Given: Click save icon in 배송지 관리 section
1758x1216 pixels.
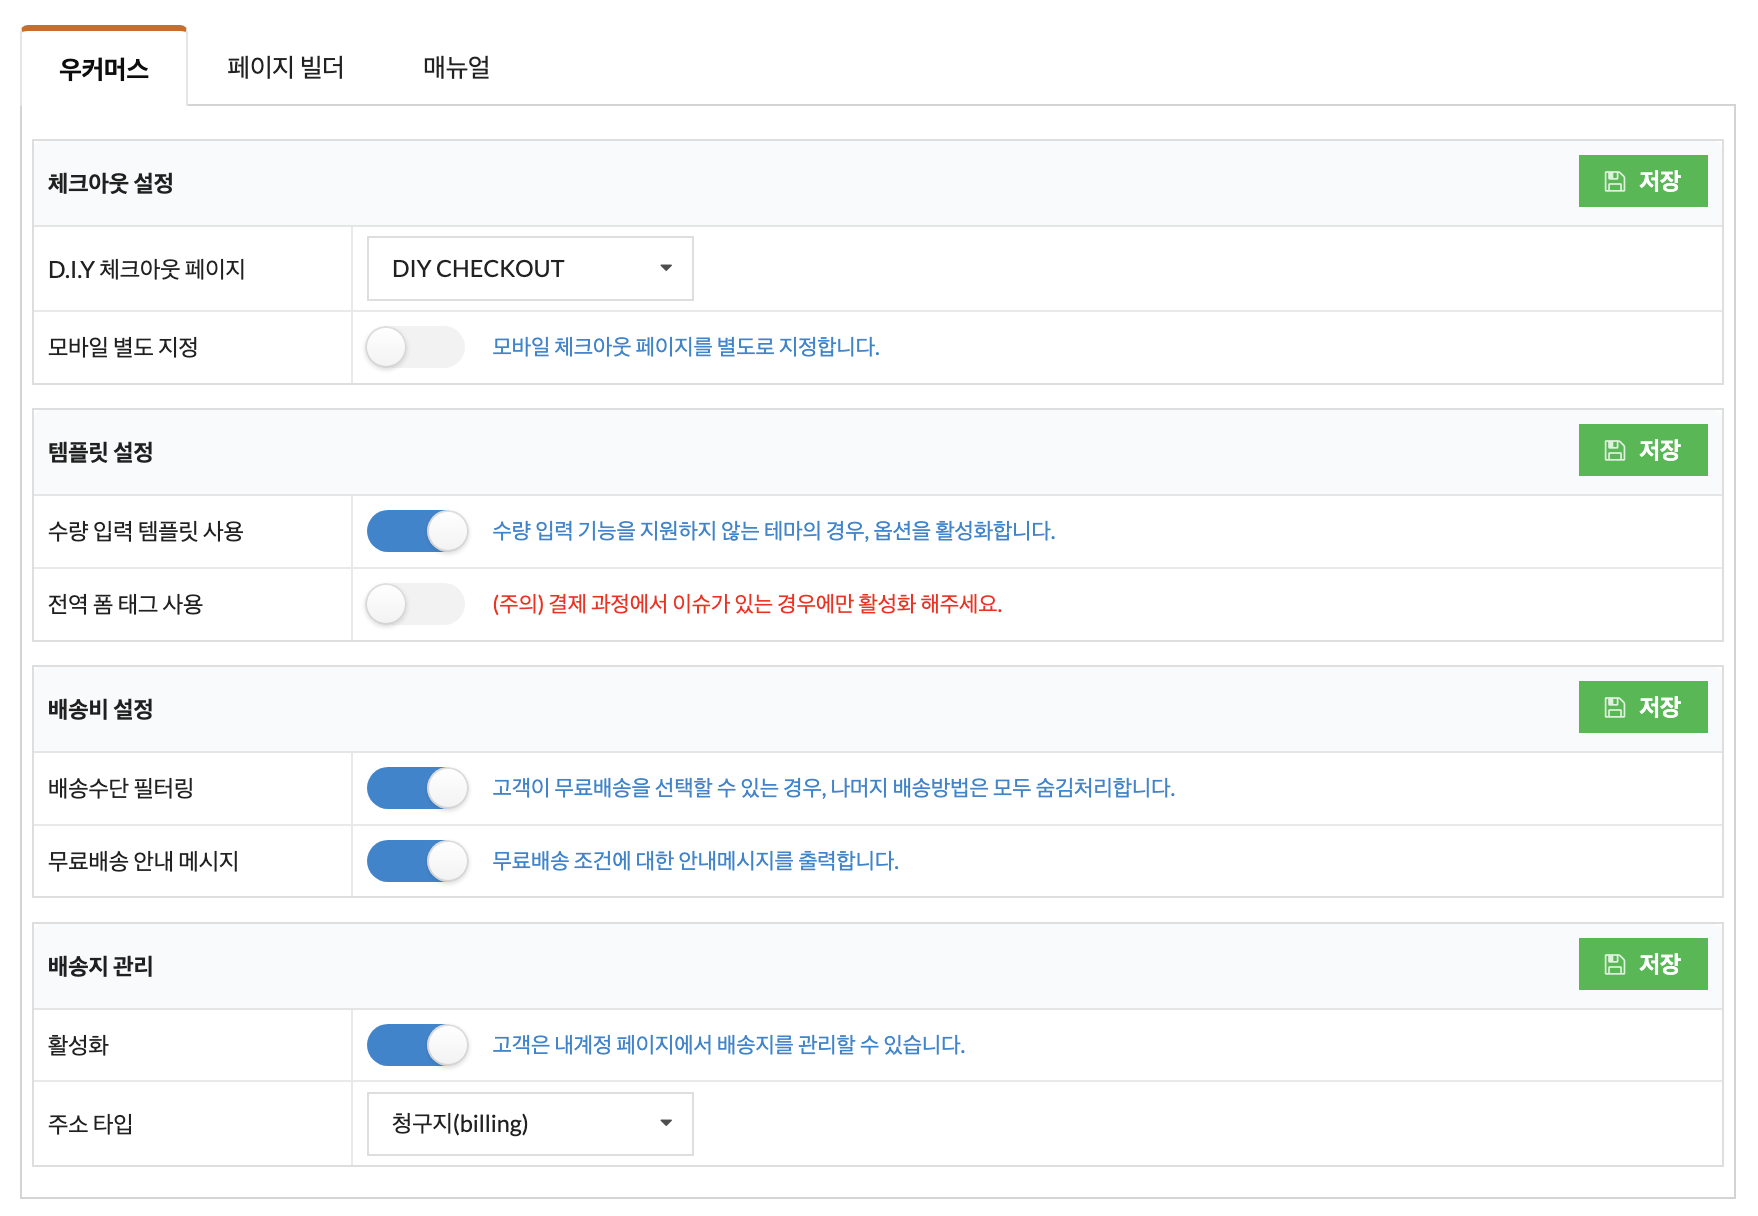Looking at the screenshot, I should click(1614, 964).
